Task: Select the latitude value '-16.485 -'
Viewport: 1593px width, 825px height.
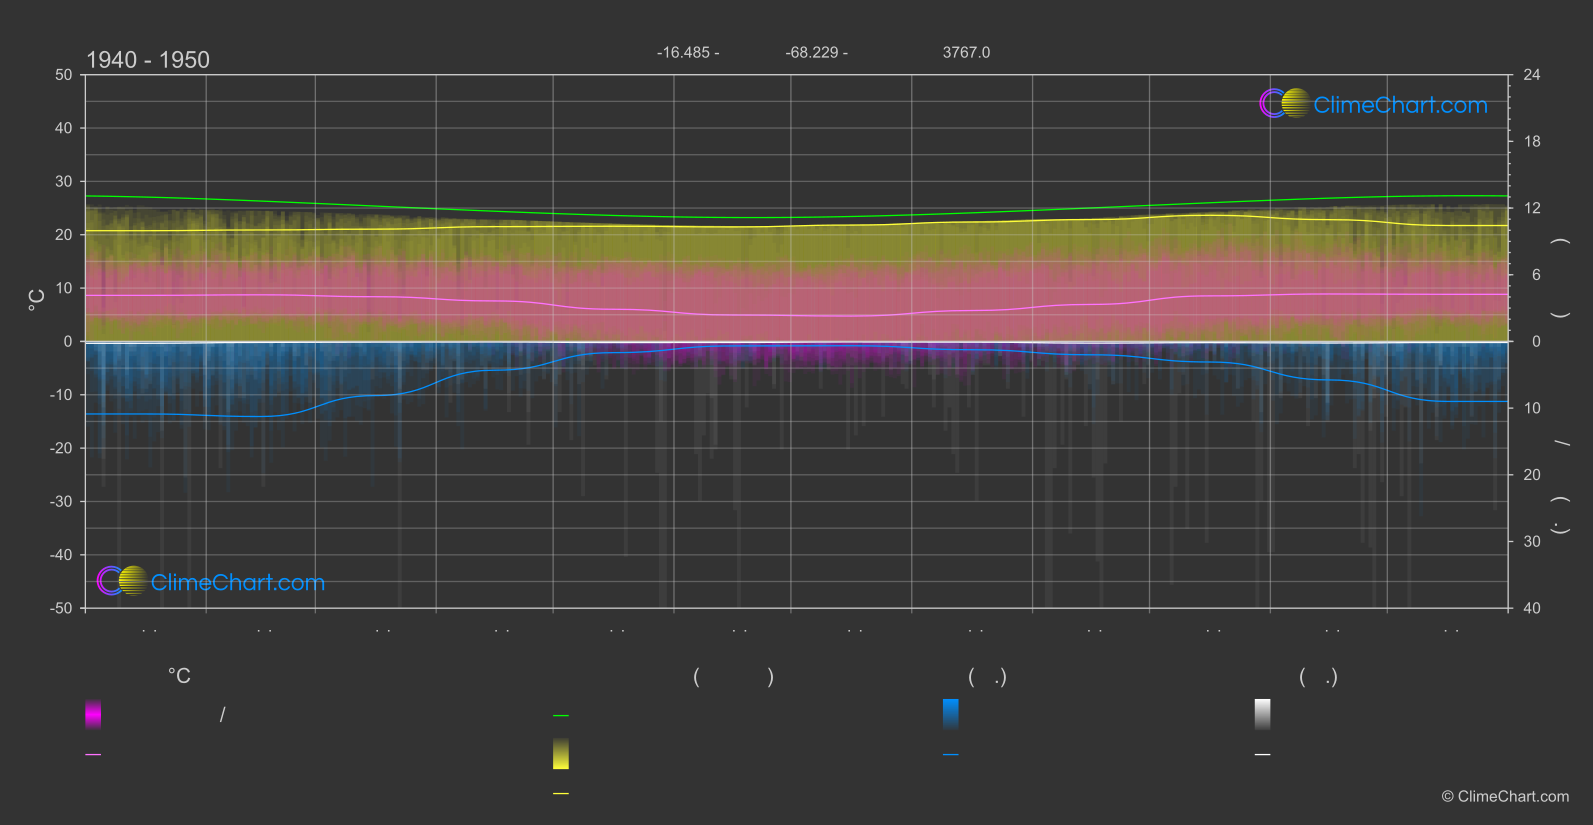Action: click(x=688, y=52)
